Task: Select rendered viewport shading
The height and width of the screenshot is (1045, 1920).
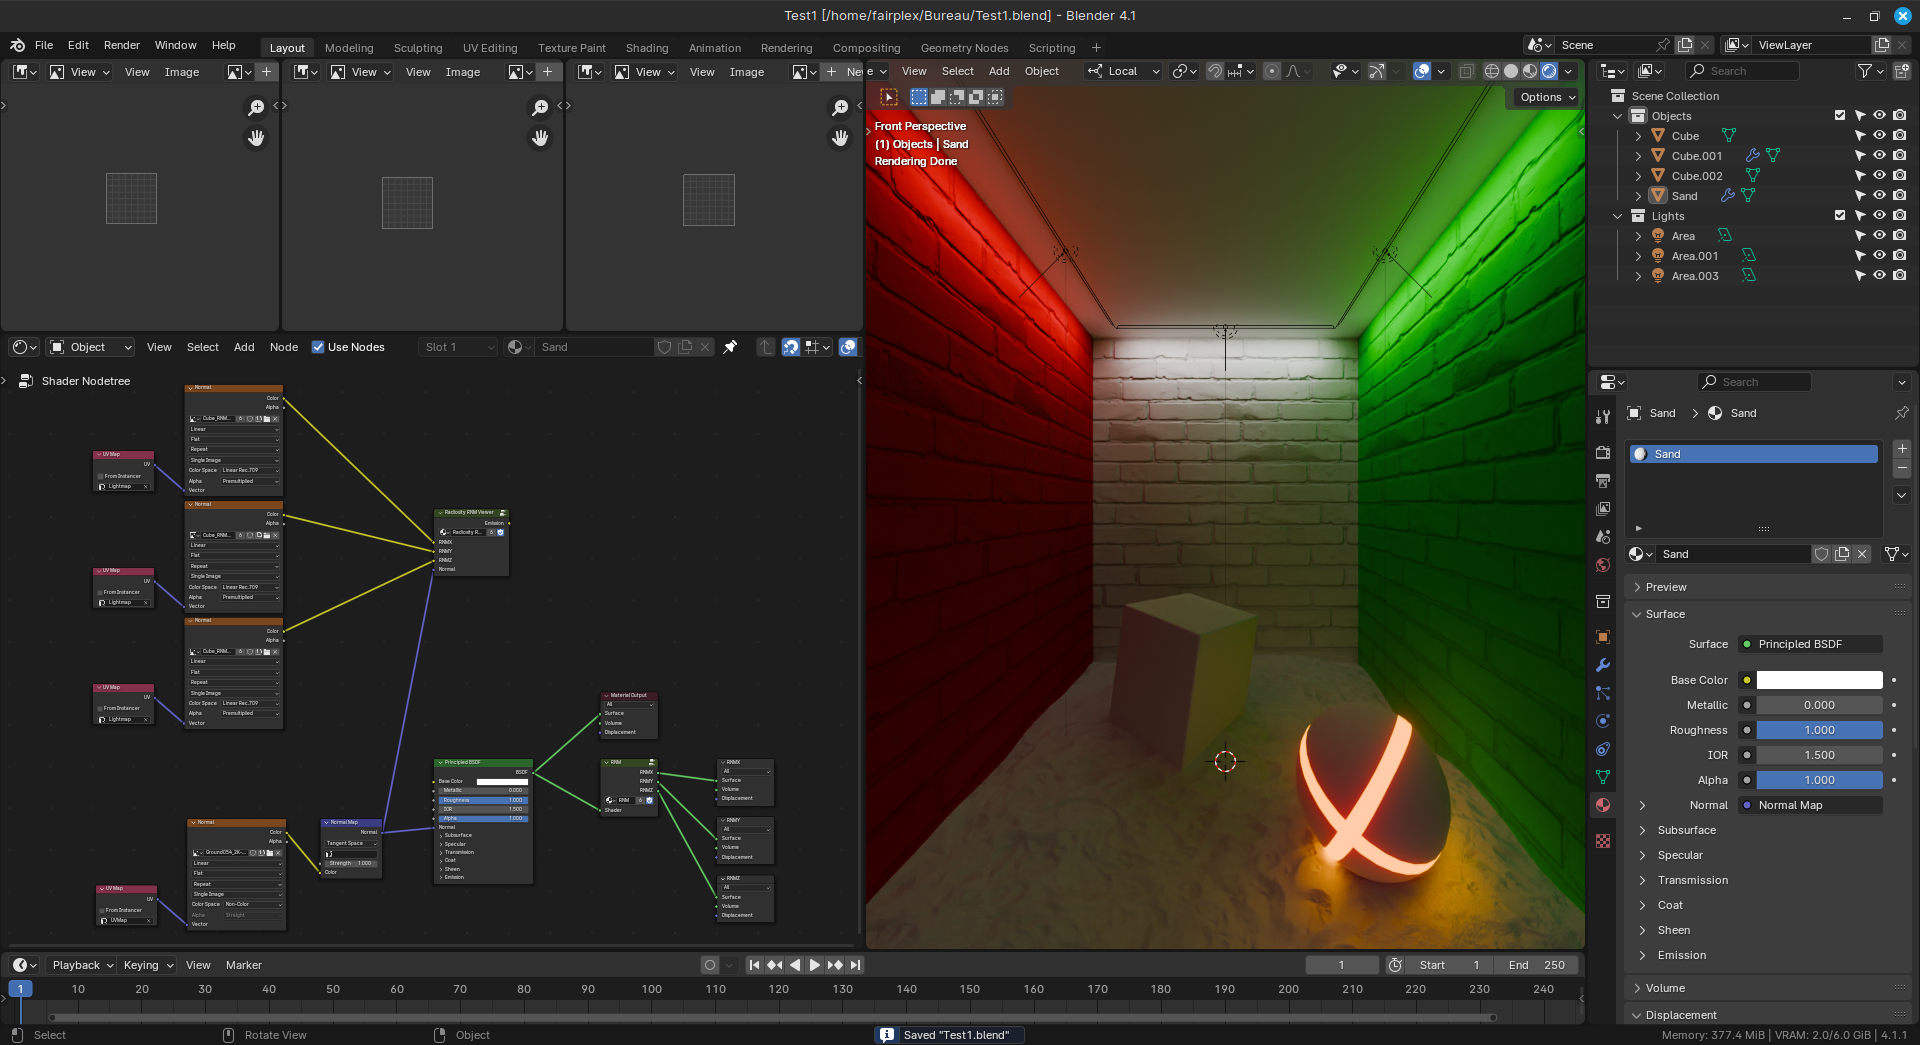Action: [1549, 71]
